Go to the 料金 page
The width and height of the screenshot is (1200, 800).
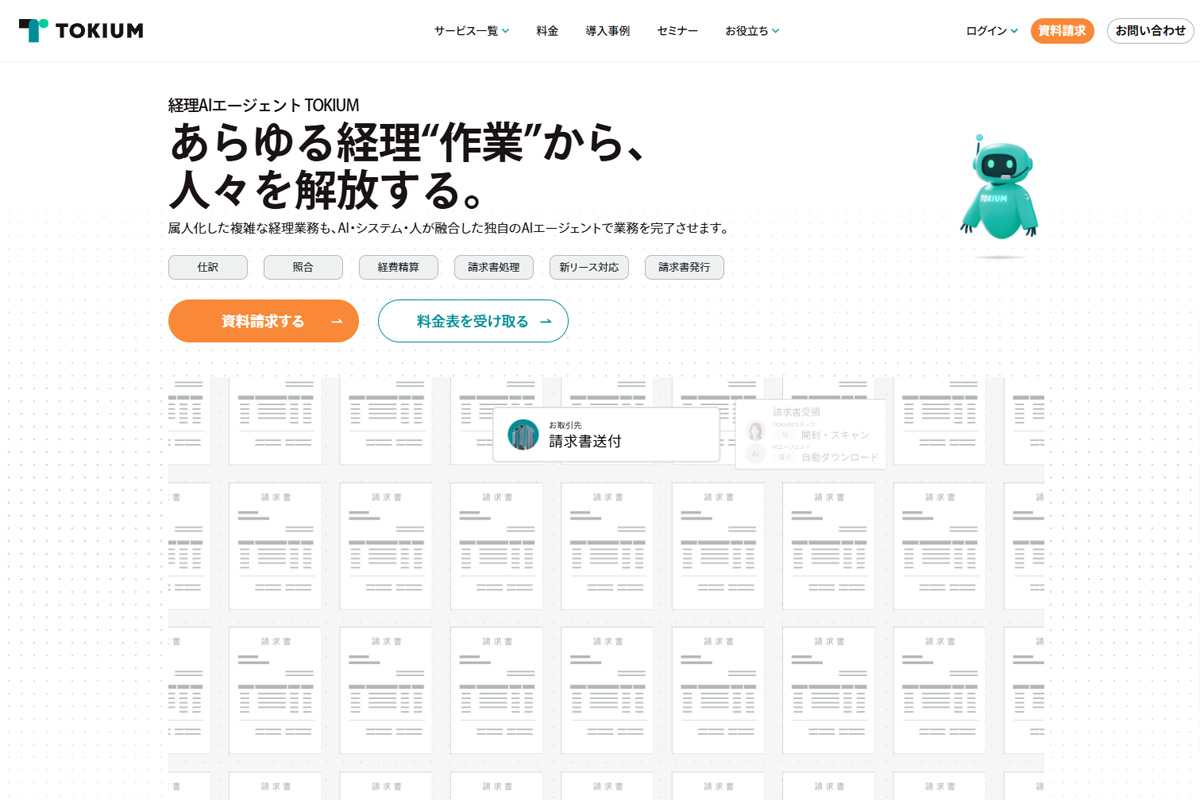tap(547, 31)
